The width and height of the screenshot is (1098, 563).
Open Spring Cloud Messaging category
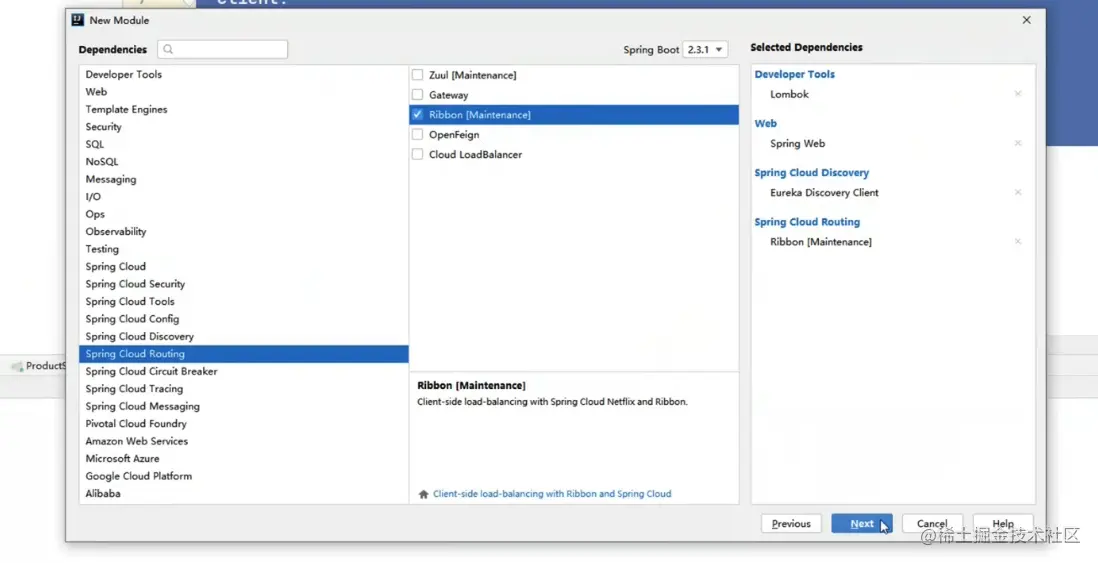pyautogui.click(x=244, y=407)
